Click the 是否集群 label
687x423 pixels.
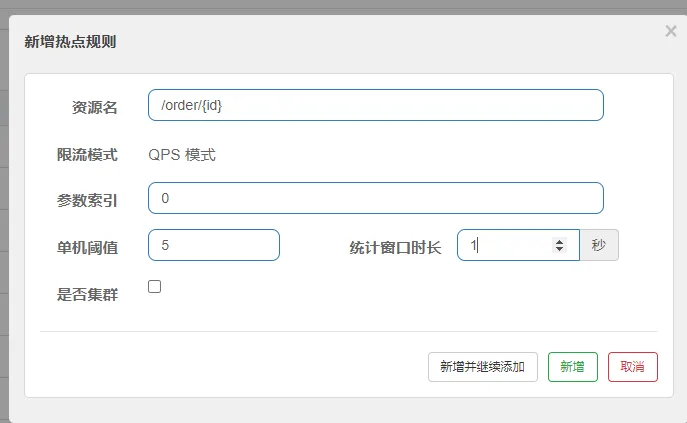point(87,295)
